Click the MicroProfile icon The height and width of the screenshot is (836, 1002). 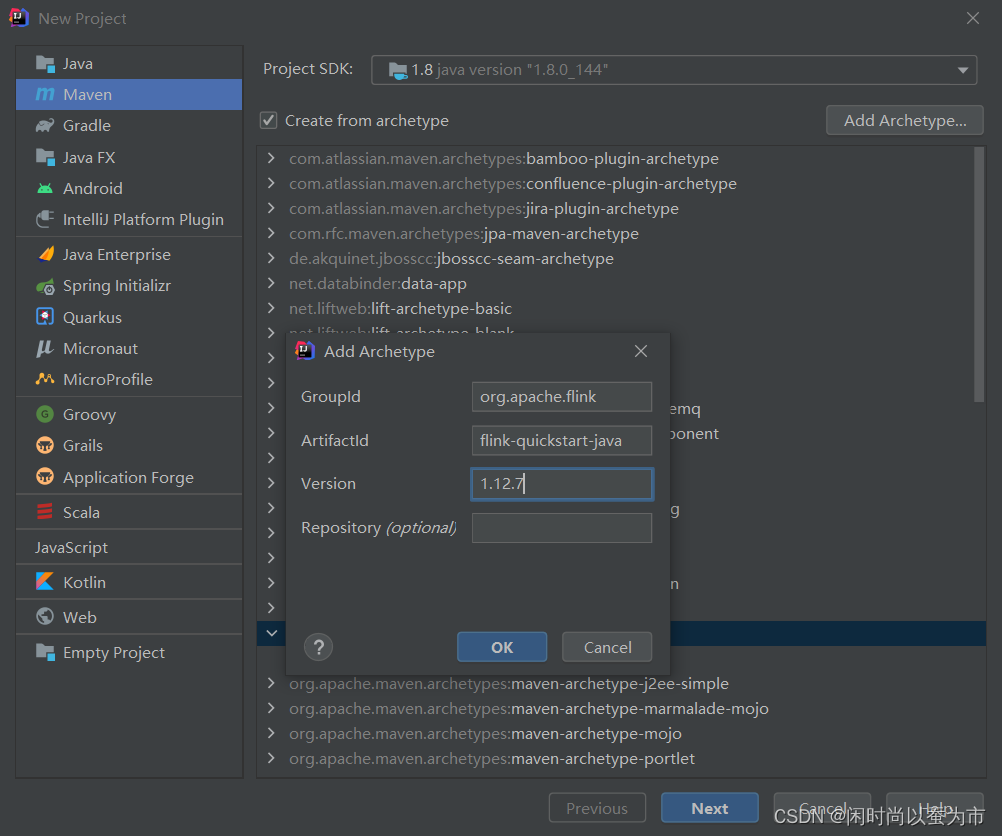click(45, 379)
